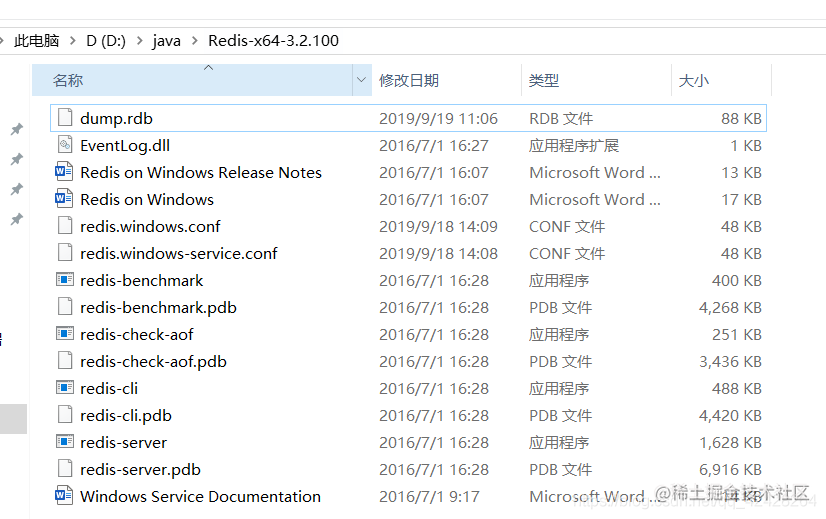
Task: Click Word icon of Windows Service Documentation
Action: click(x=64, y=495)
